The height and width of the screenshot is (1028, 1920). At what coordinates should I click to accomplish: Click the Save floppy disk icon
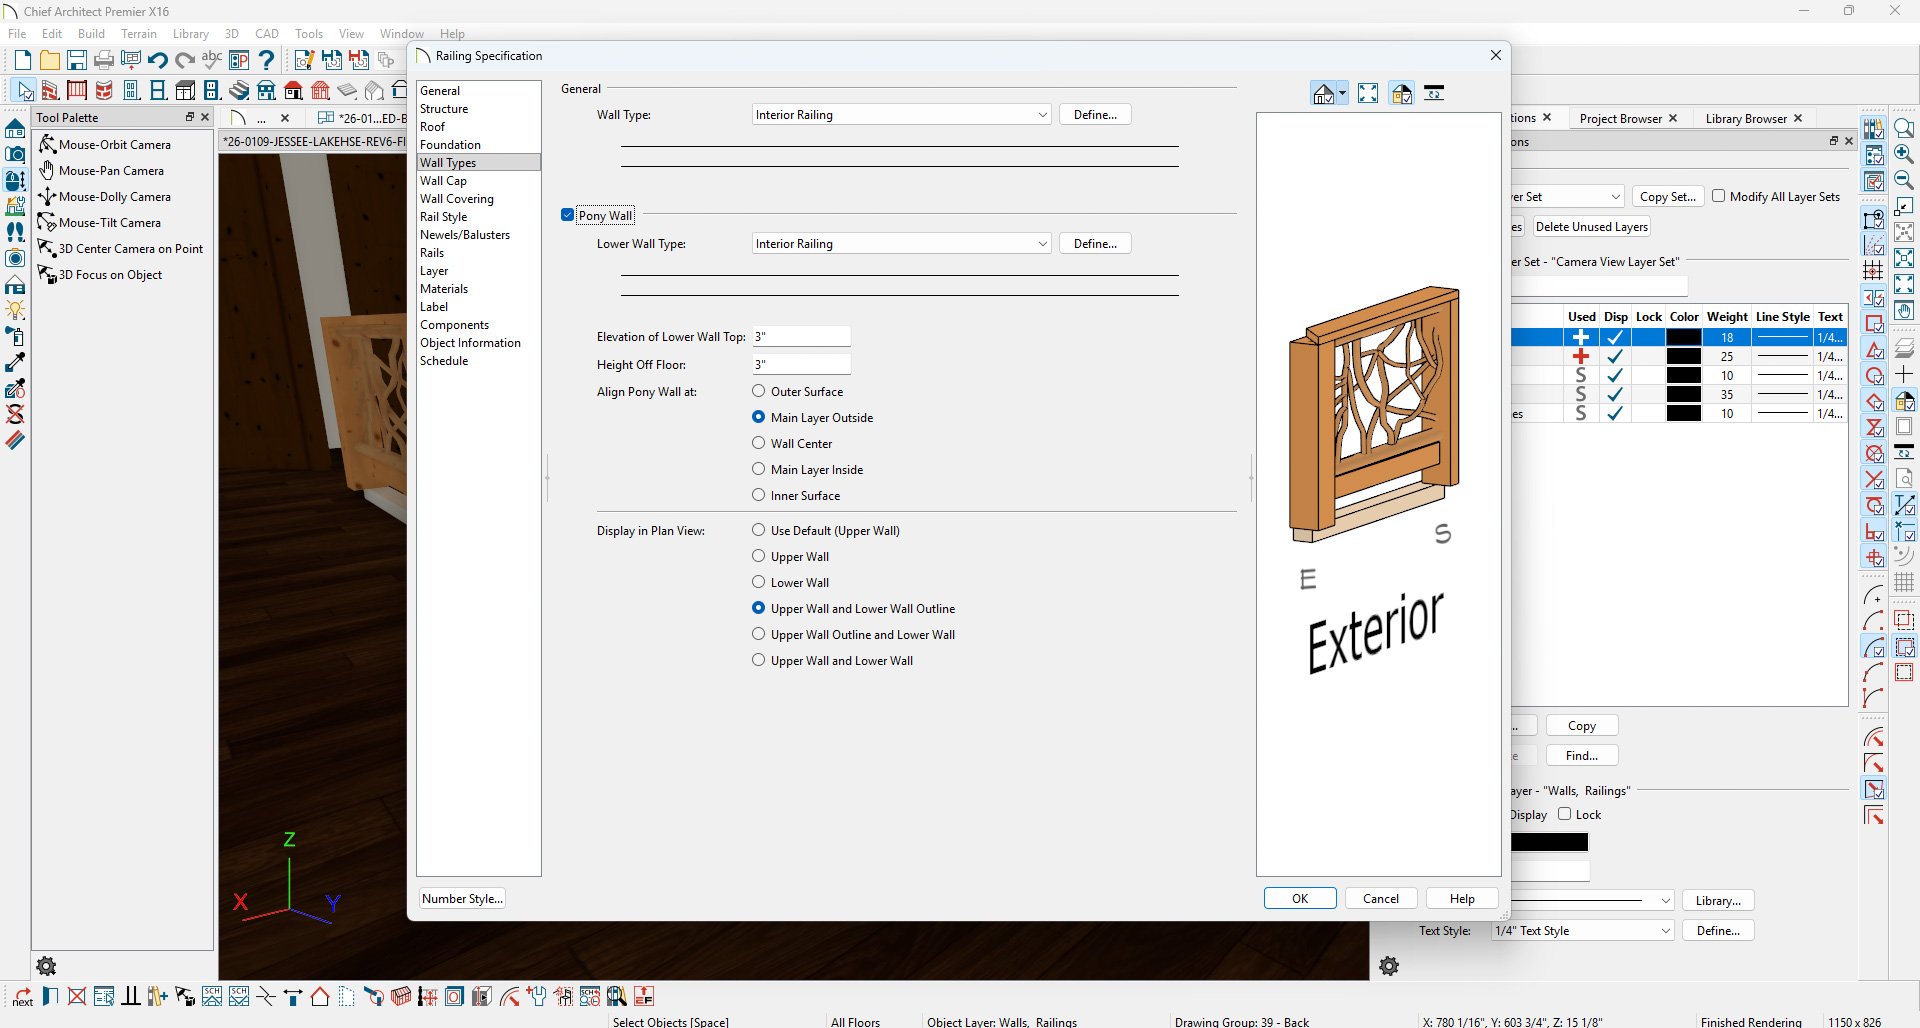coord(76,60)
